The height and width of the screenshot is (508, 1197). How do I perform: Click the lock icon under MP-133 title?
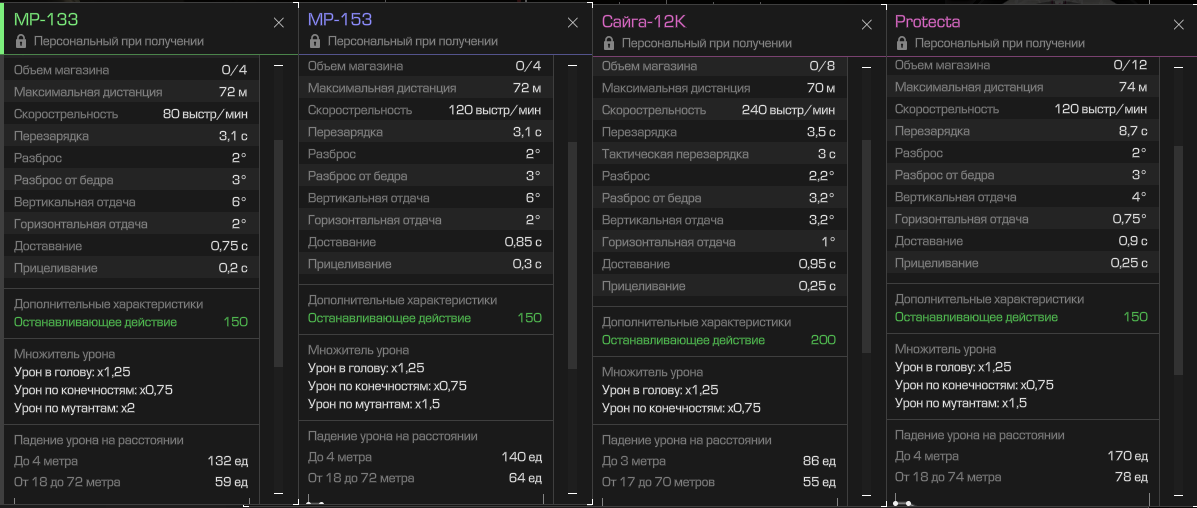[x=19, y=42]
